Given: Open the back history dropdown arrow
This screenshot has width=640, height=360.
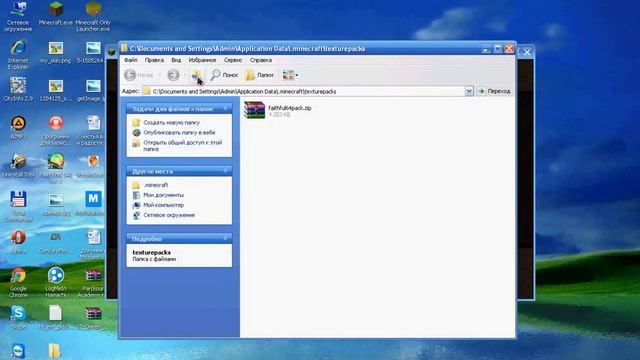Looking at the screenshot, I should point(159,75).
